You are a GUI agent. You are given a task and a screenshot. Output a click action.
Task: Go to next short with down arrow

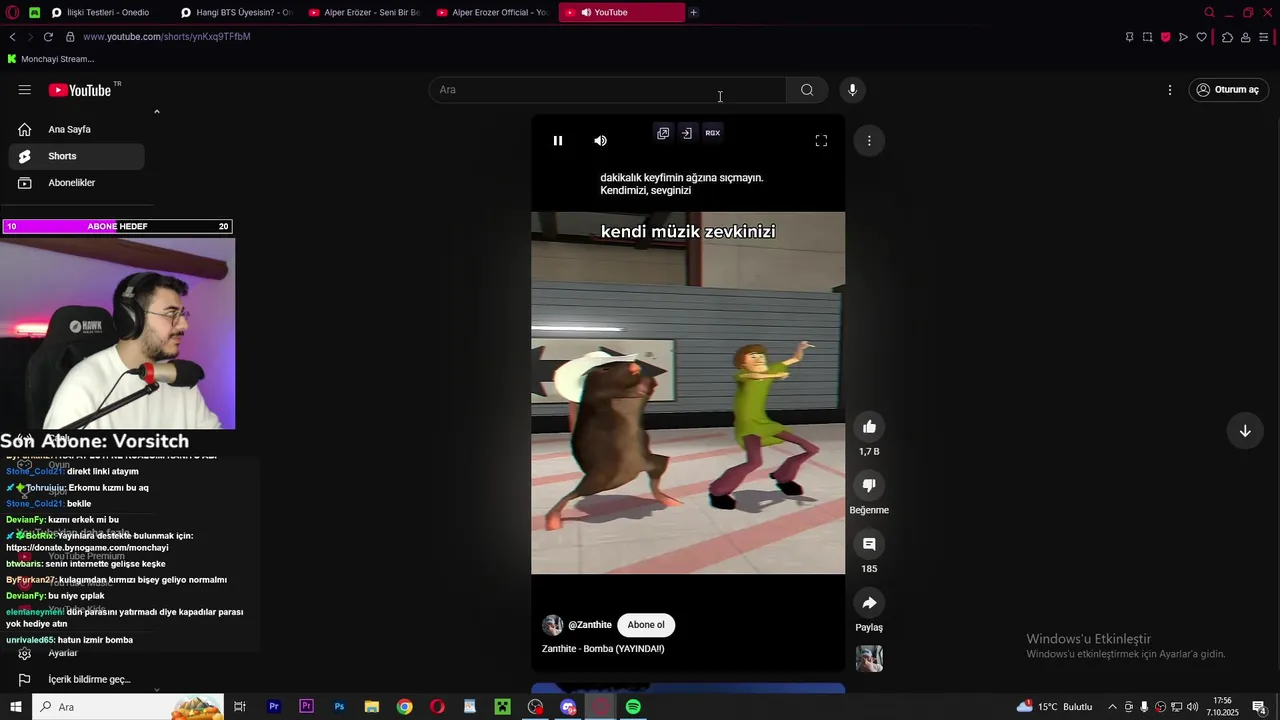[x=1245, y=431]
